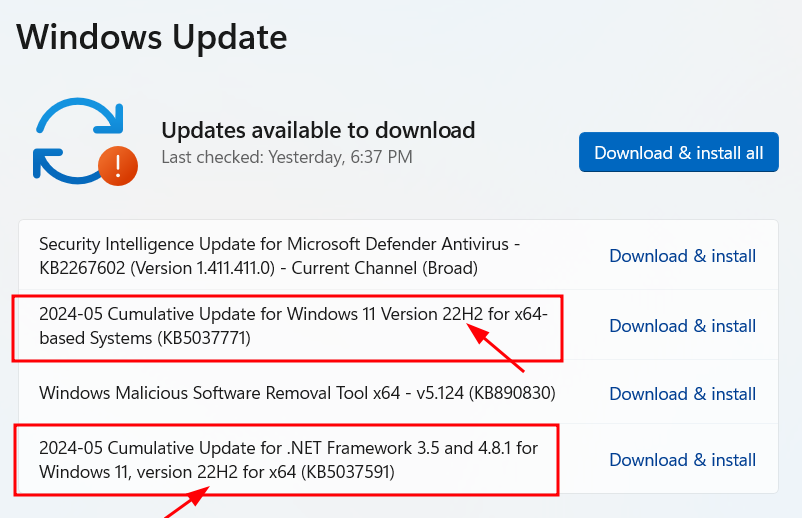The image size is (802, 518).
Task: Download & install the Malicious Software Removal Tool
Action: 682,394
